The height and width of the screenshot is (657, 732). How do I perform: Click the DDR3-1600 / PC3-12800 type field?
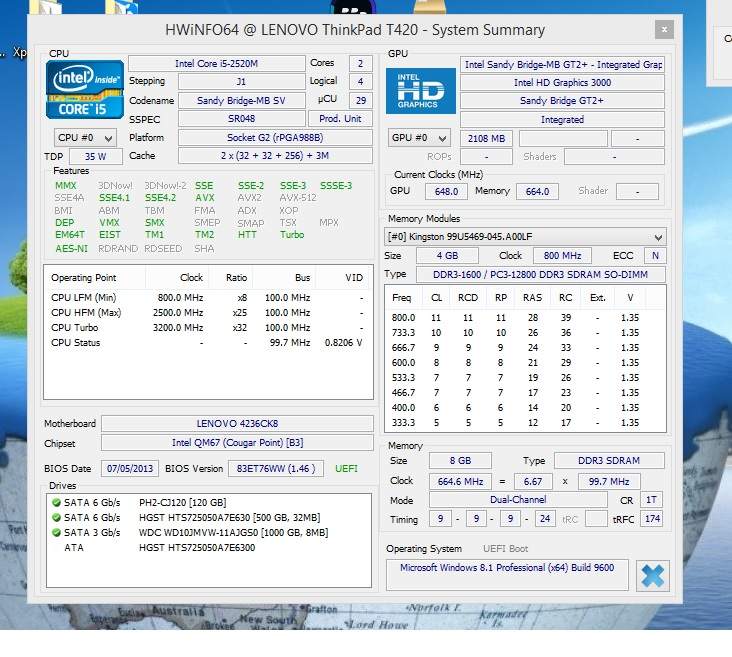tap(540, 275)
